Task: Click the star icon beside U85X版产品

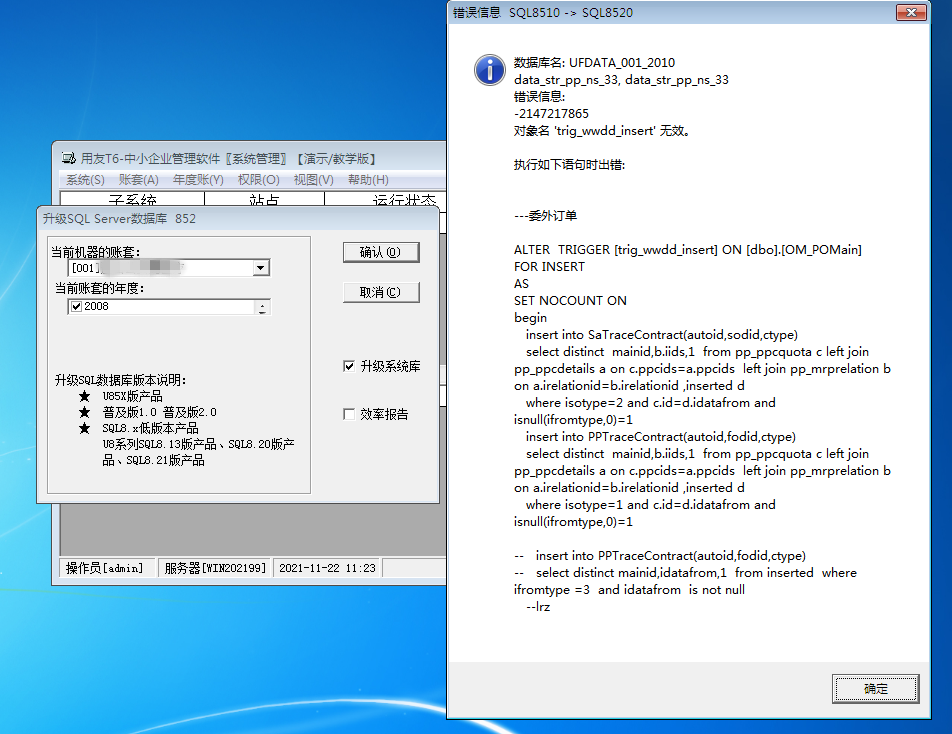Action: point(84,396)
